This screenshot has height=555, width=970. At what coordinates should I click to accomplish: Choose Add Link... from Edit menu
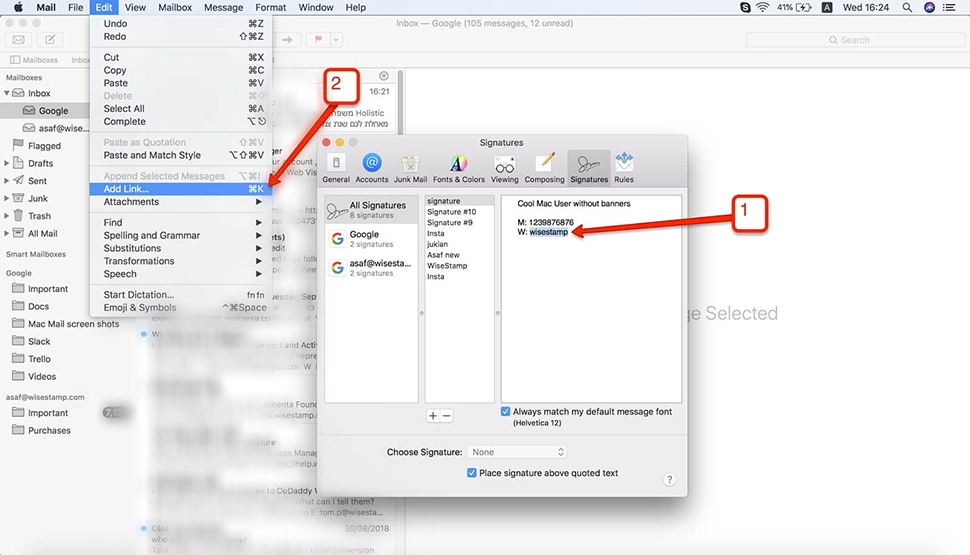(x=181, y=189)
